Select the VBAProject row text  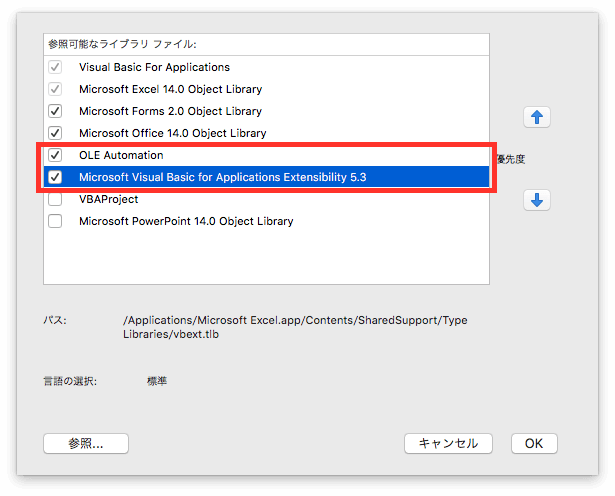point(109,199)
